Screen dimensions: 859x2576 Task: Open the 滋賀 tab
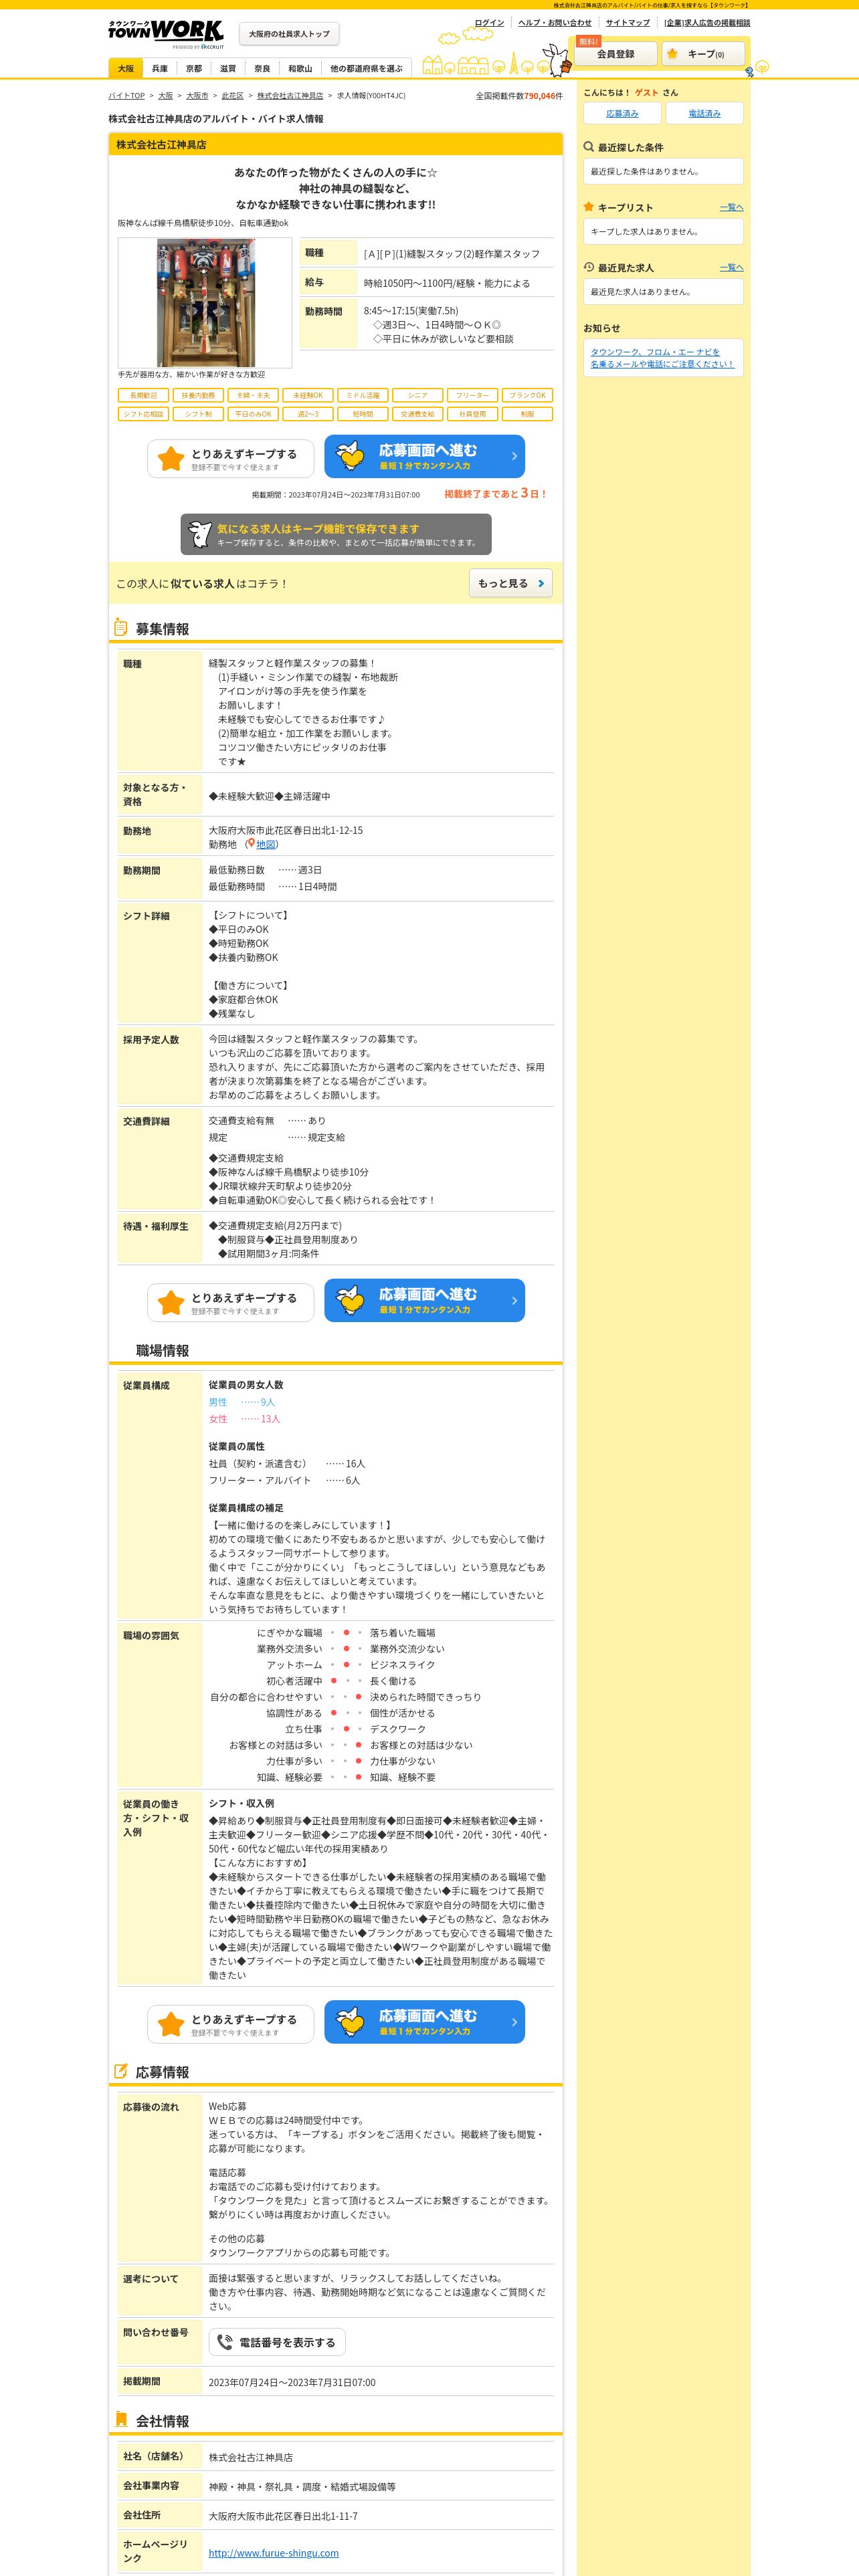coord(228,69)
